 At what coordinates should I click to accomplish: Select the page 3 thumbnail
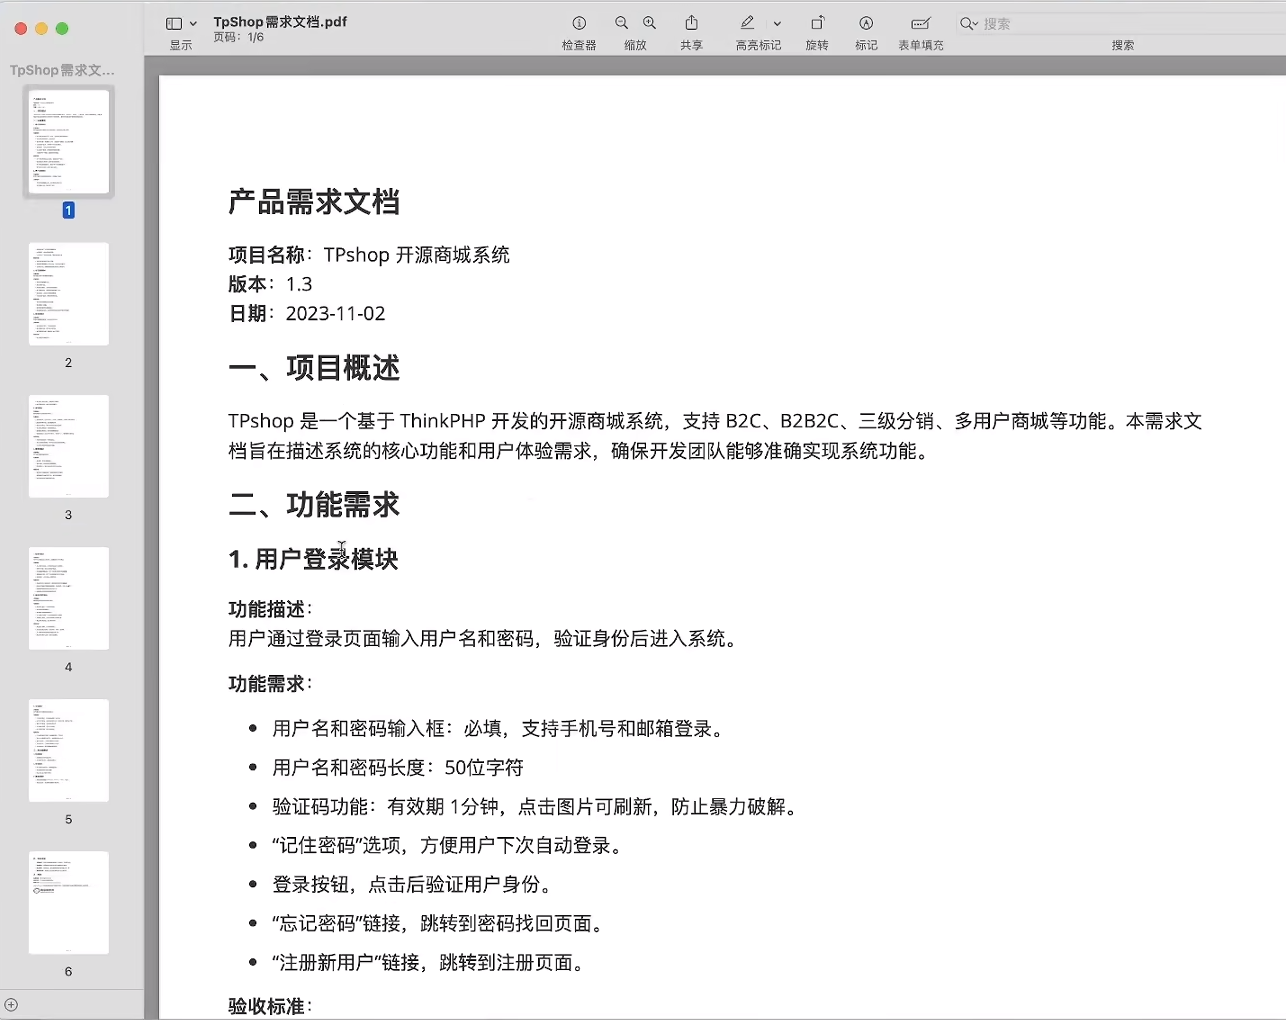pos(68,446)
